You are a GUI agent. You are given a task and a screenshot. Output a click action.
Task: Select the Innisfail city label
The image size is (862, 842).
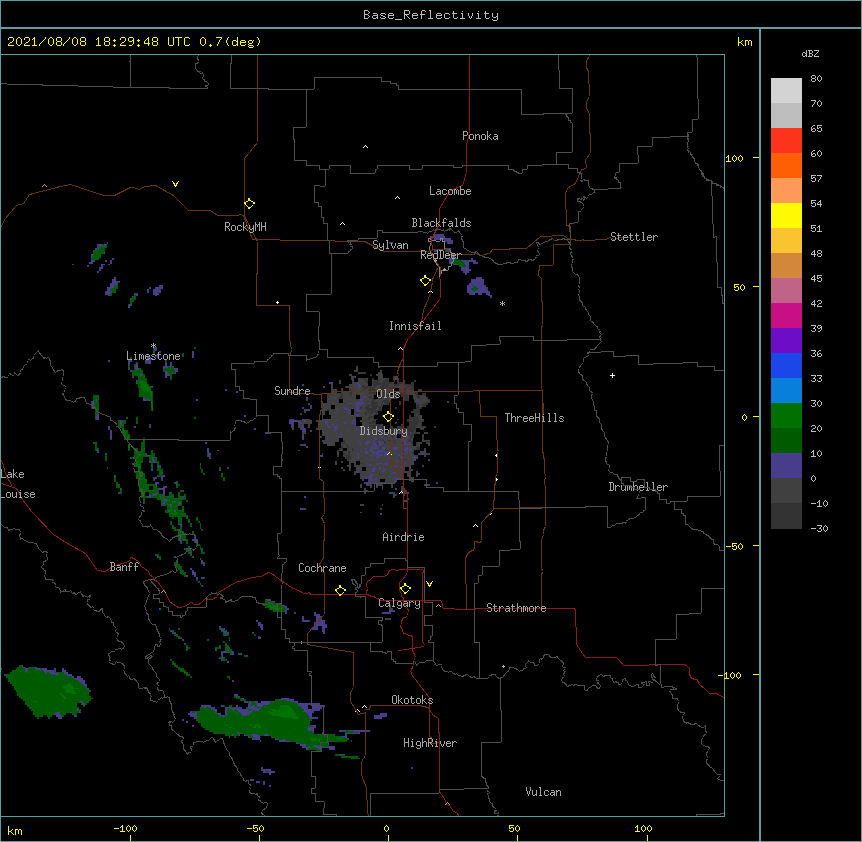click(x=415, y=326)
